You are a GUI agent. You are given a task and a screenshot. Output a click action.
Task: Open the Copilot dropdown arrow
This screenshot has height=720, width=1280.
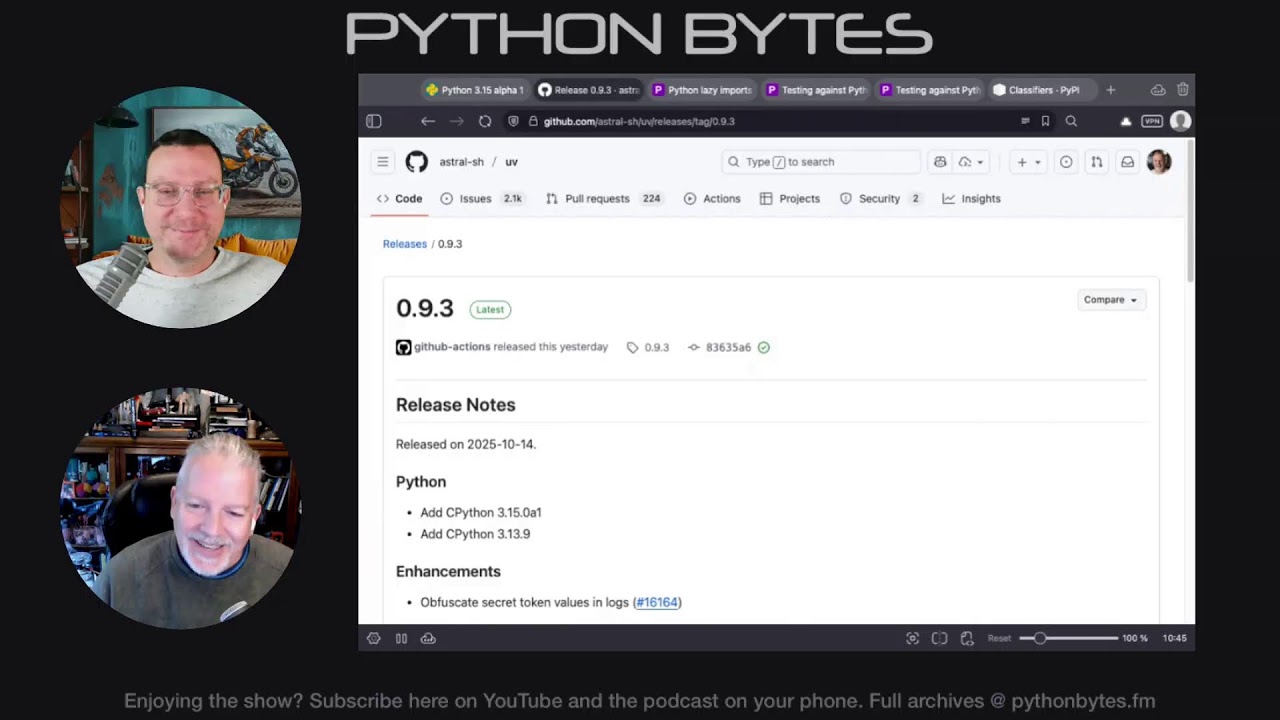pos(978,161)
